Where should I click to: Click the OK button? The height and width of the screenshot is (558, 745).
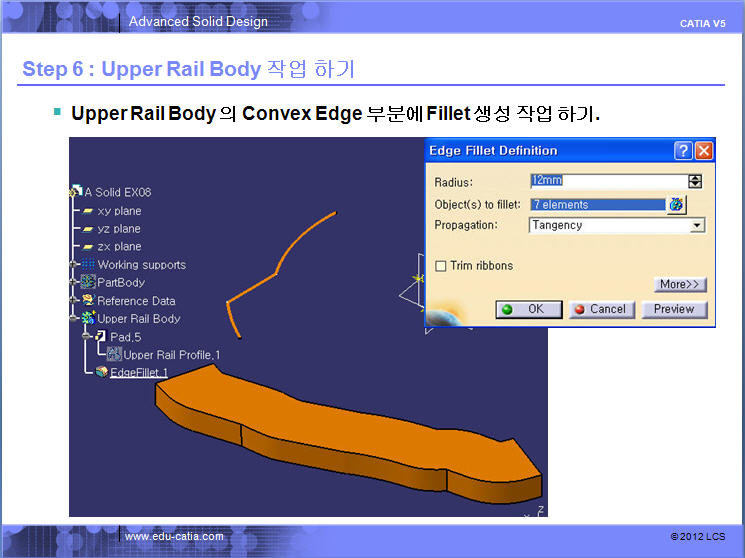point(529,310)
